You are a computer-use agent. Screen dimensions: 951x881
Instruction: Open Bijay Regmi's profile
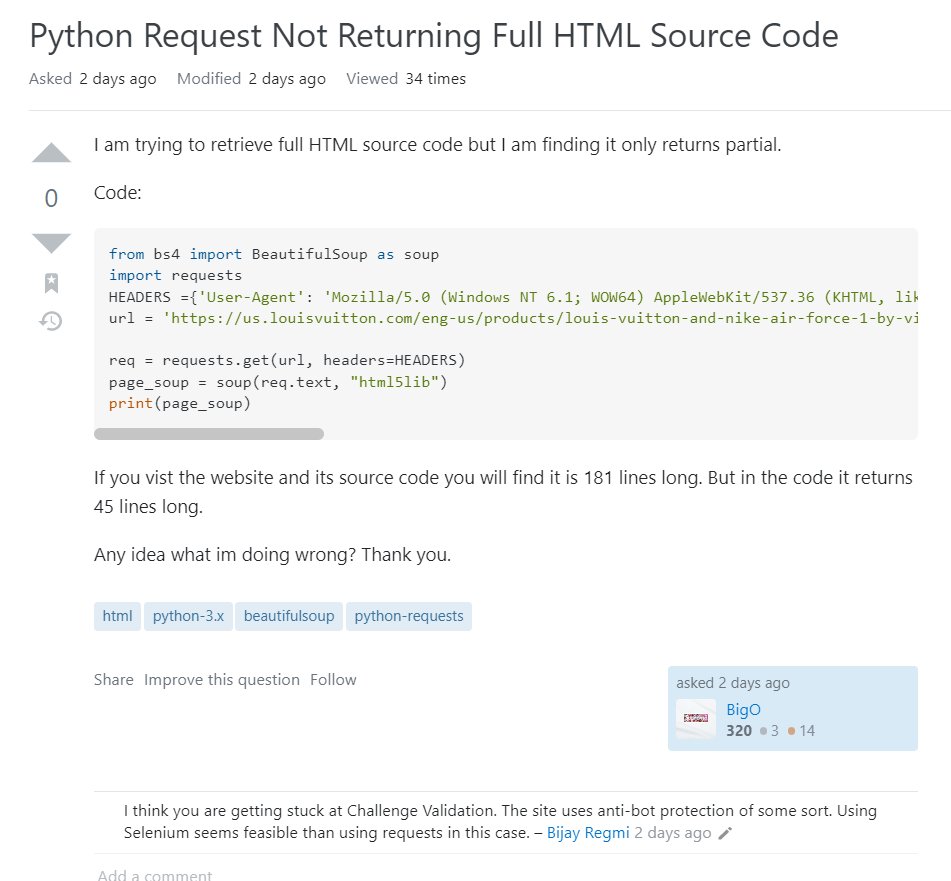click(588, 833)
